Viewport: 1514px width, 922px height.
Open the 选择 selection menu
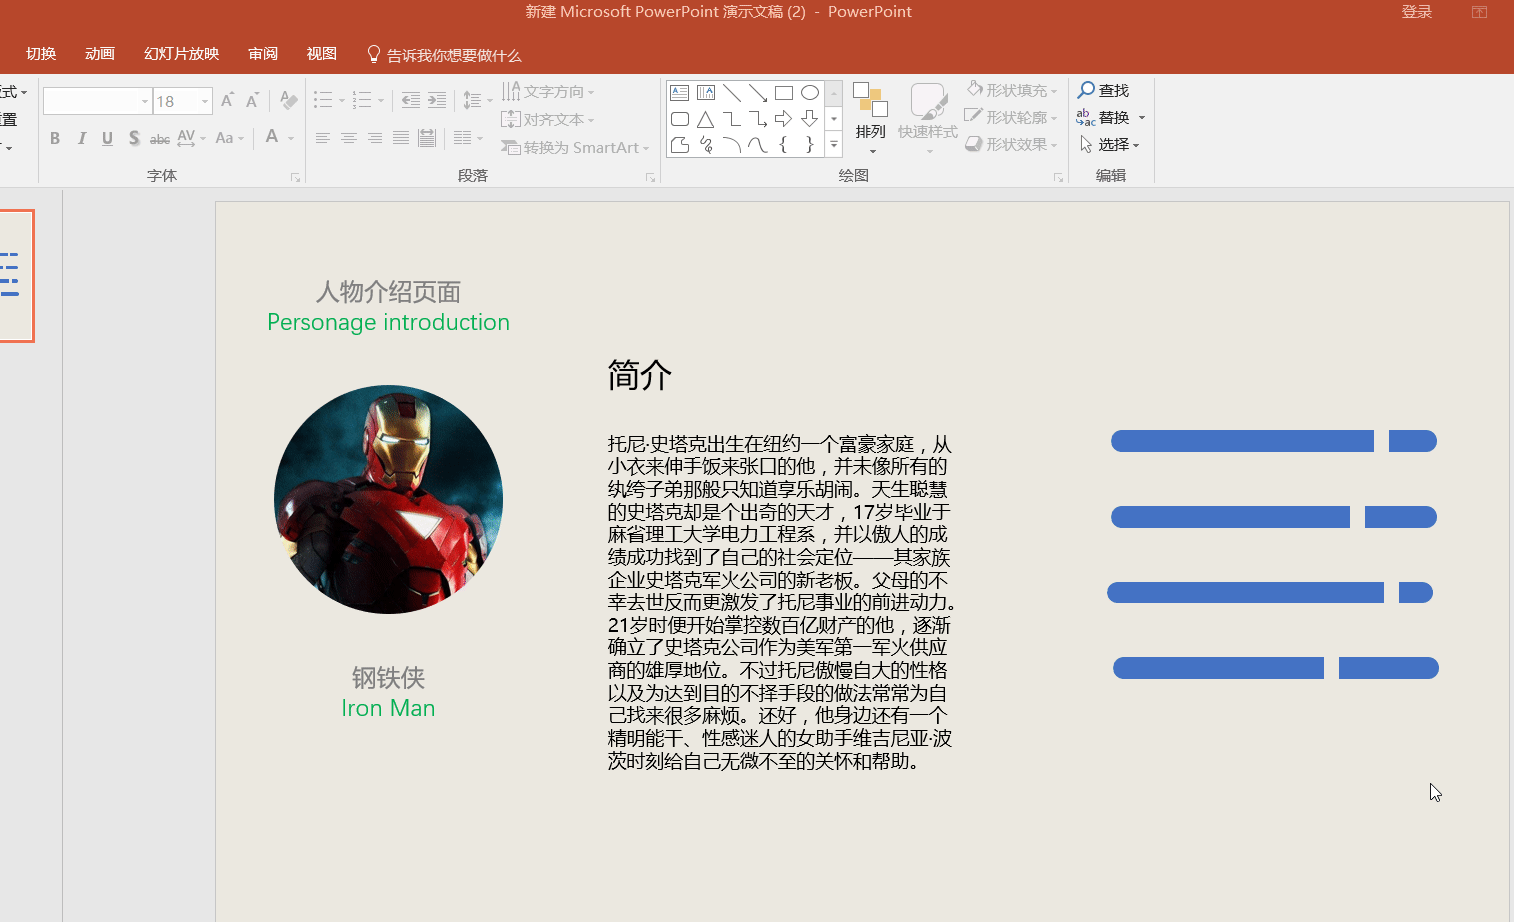(x=1110, y=145)
